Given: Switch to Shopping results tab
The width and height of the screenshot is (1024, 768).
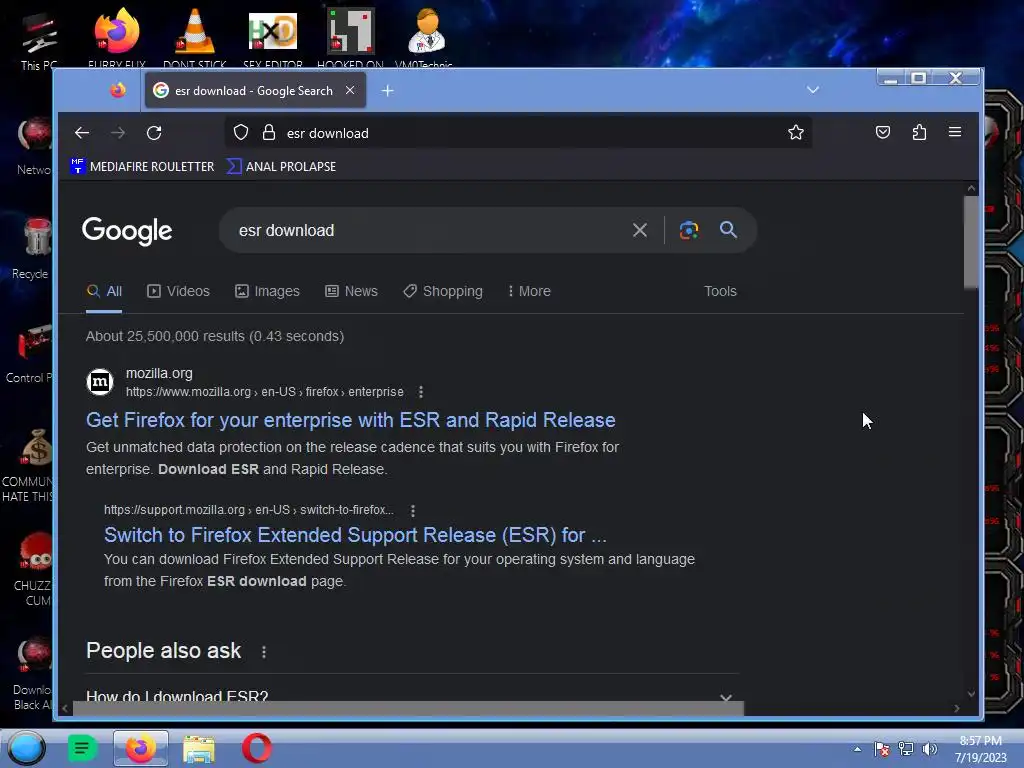Looking at the screenshot, I should tap(443, 291).
